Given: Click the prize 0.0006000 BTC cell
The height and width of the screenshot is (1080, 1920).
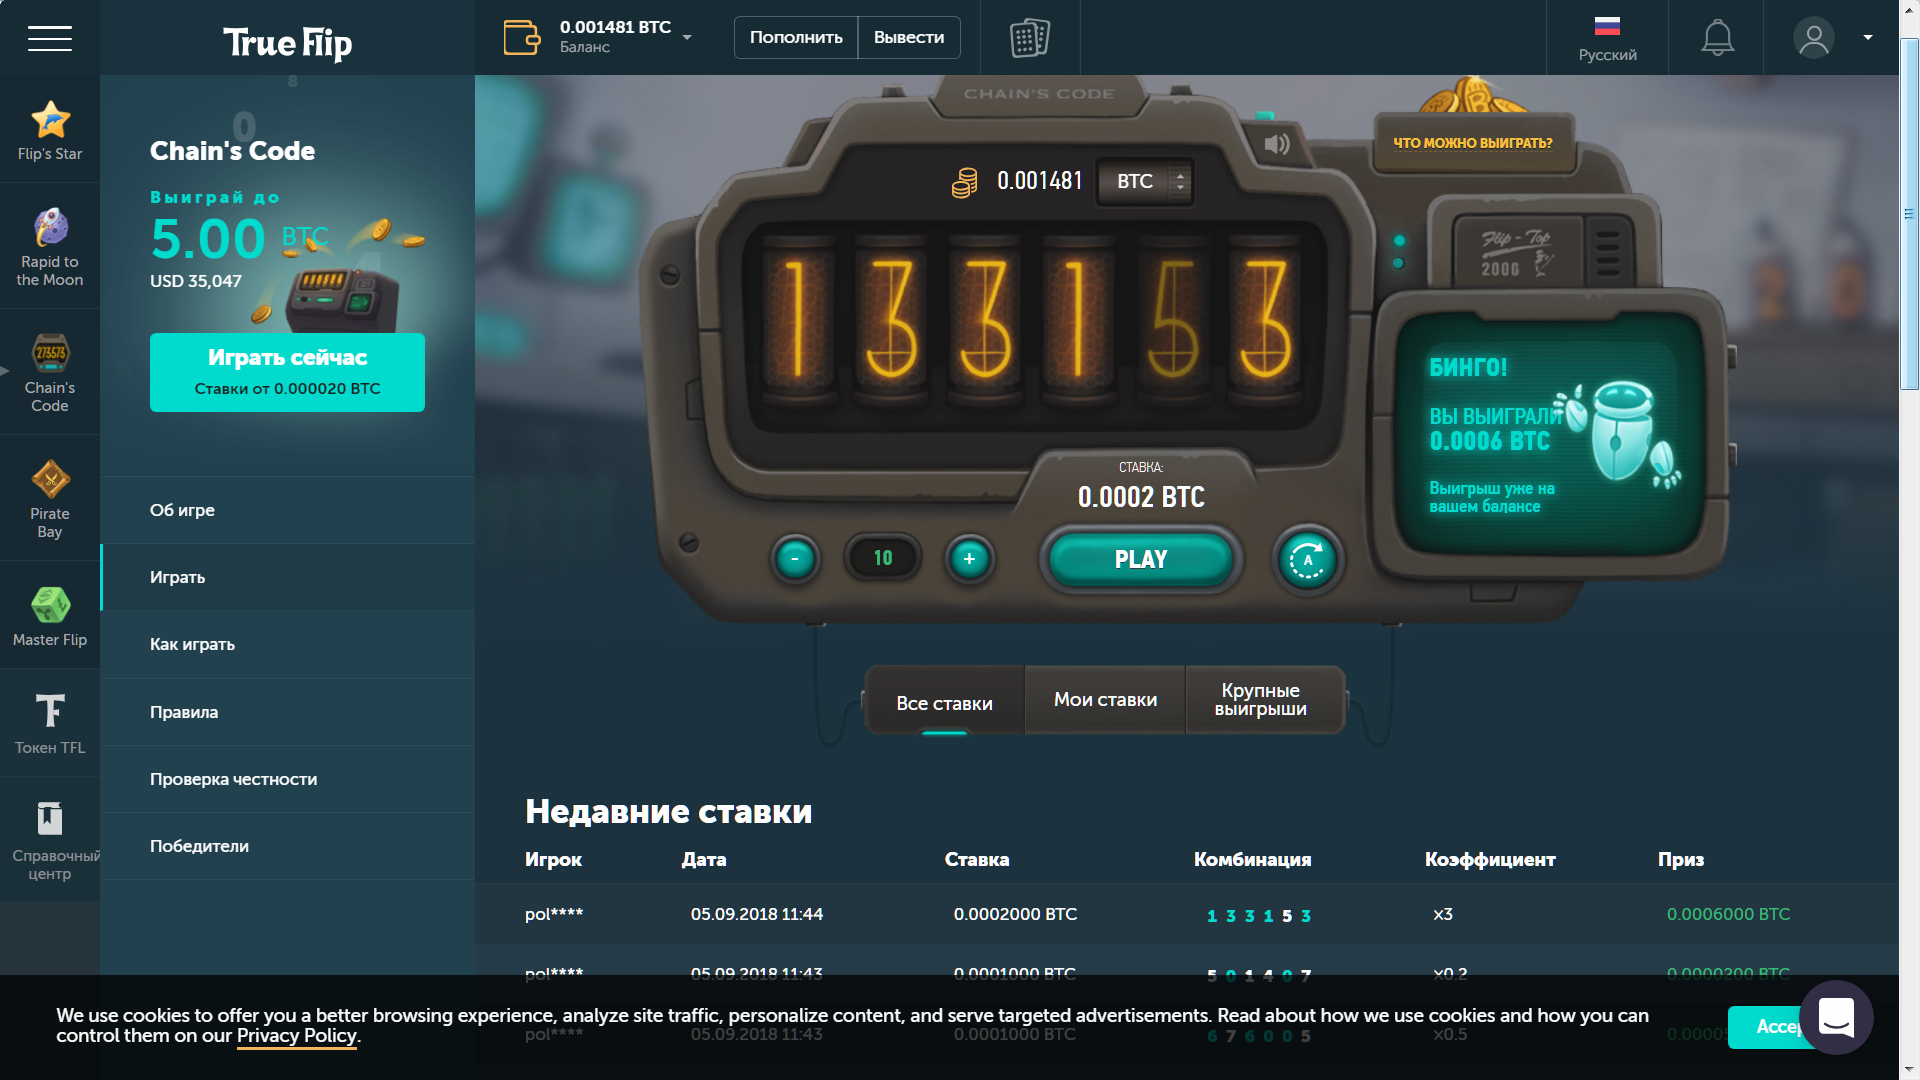Looking at the screenshot, I should [x=1728, y=914].
